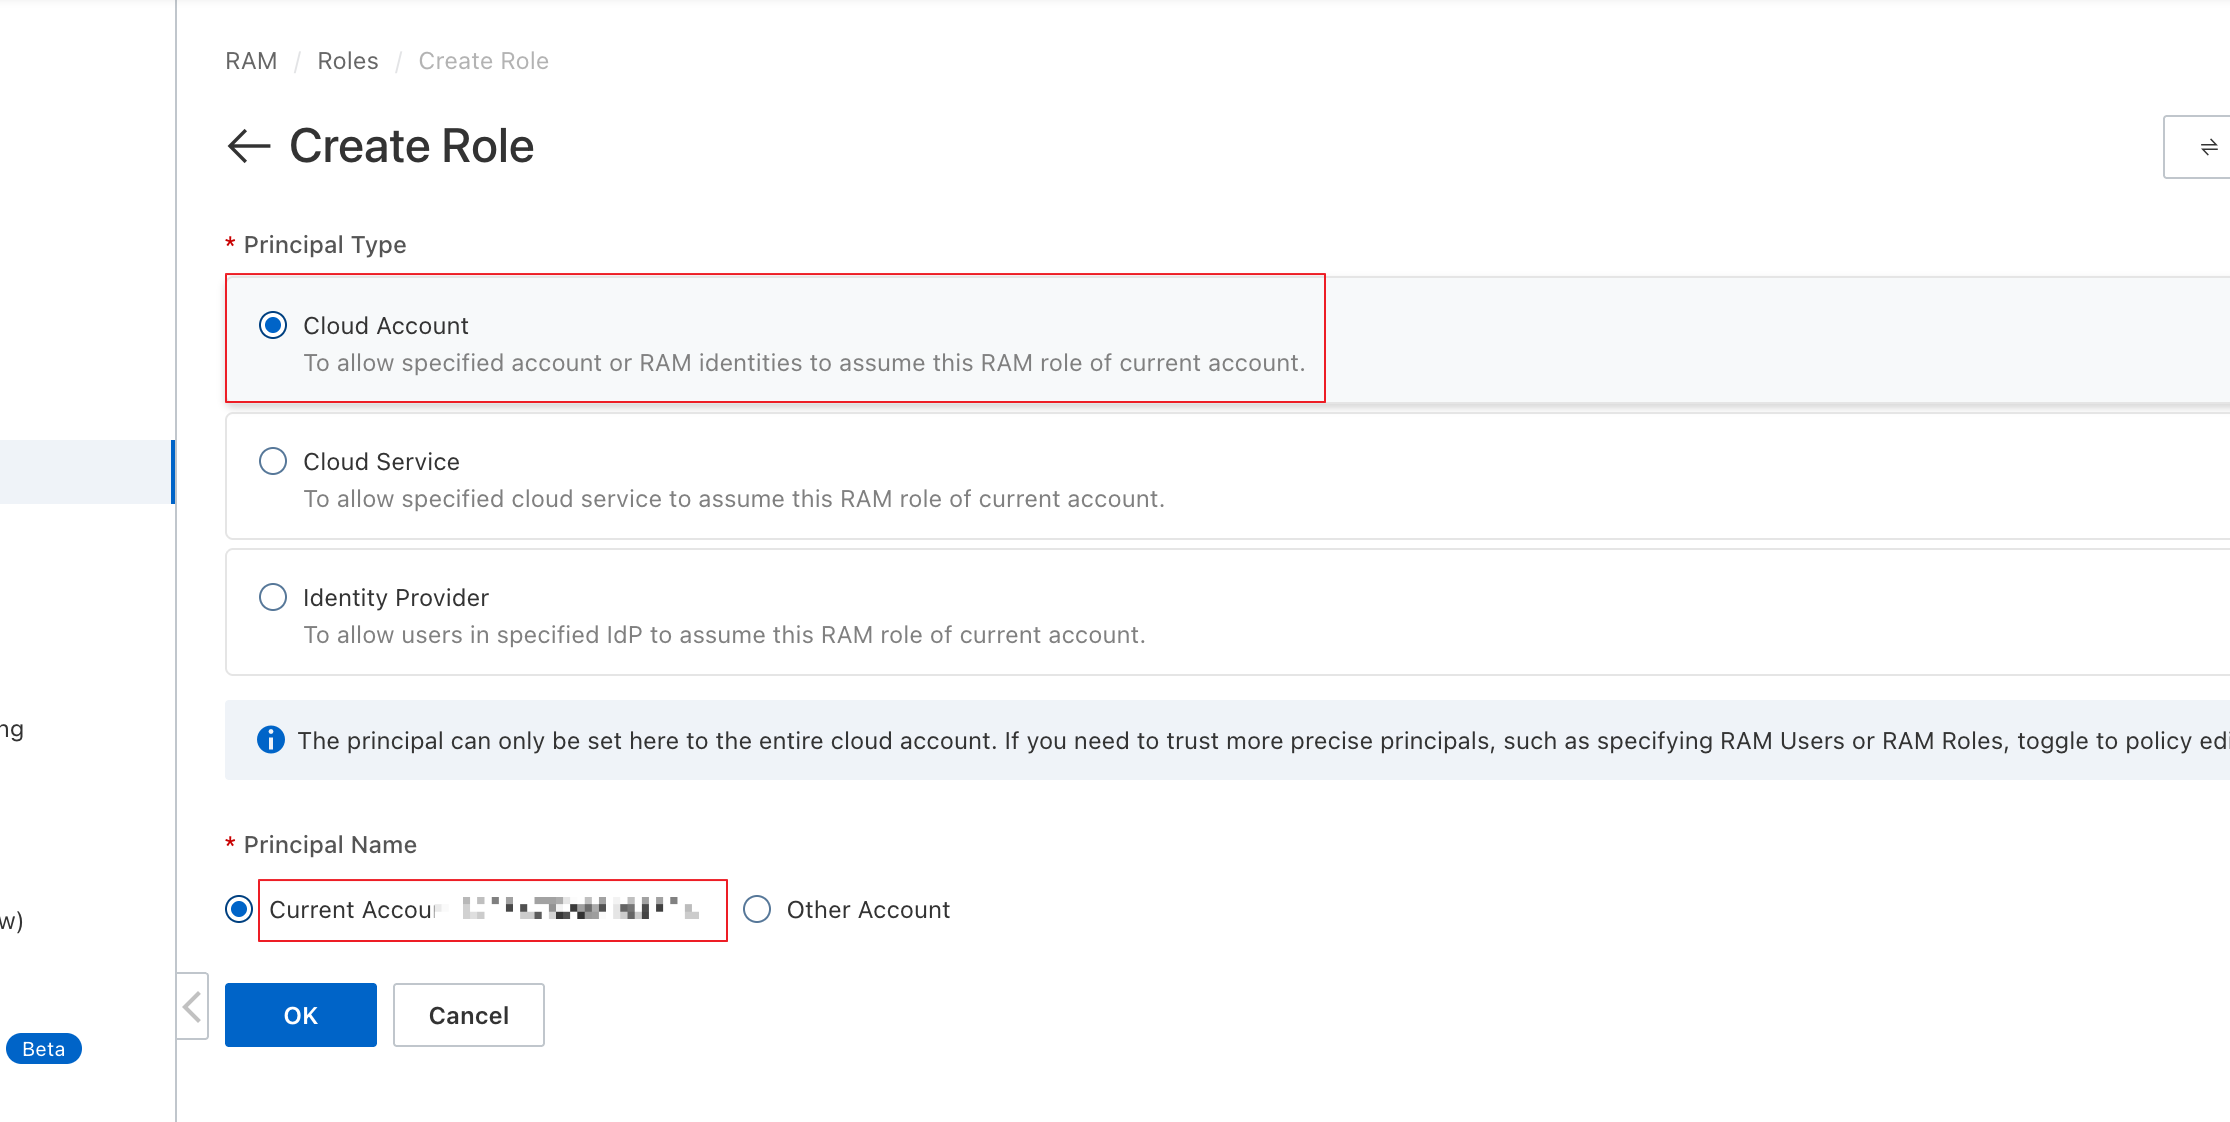Image resolution: width=2230 pixels, height=1122 pixels.
Task: Select the Cloud Service radio button
Action: (x=273, y=461)
